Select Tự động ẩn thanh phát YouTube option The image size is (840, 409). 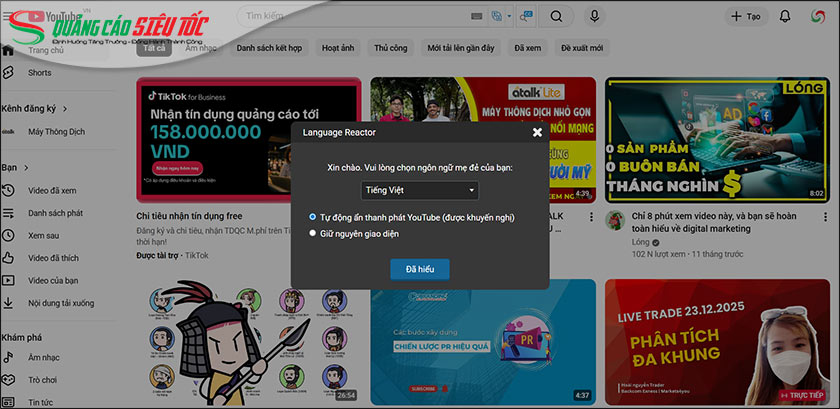(x=313, y=216)
